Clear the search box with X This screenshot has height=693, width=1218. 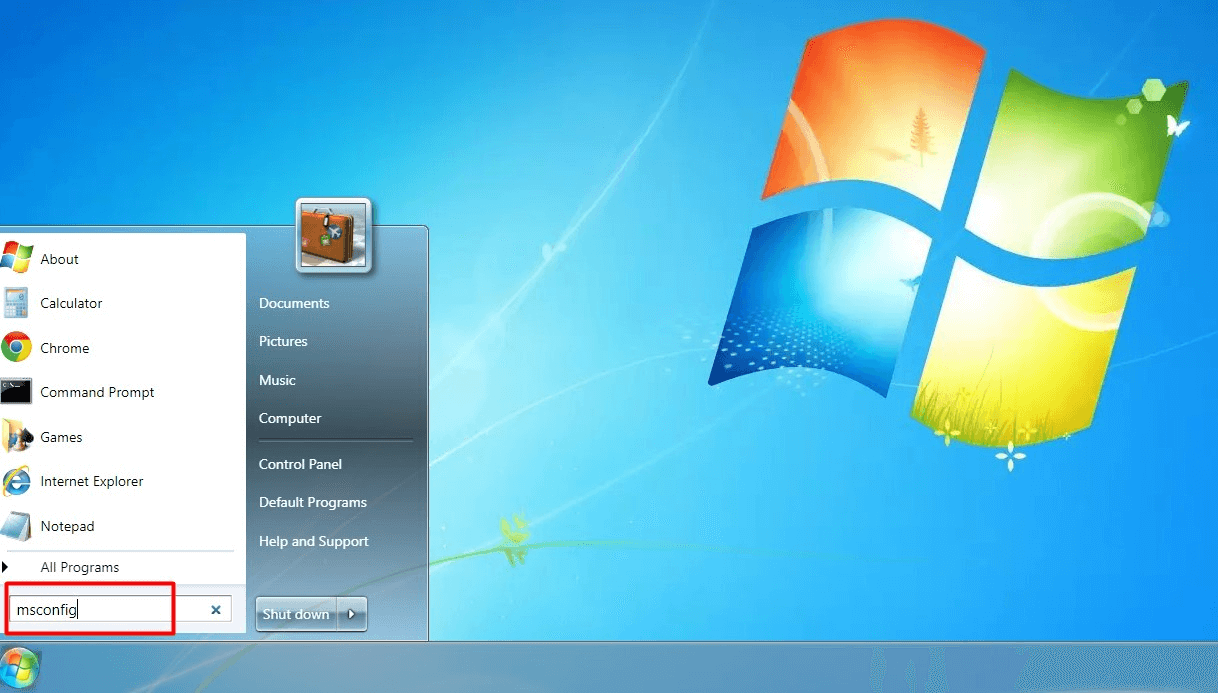click(x=216, y=609)
